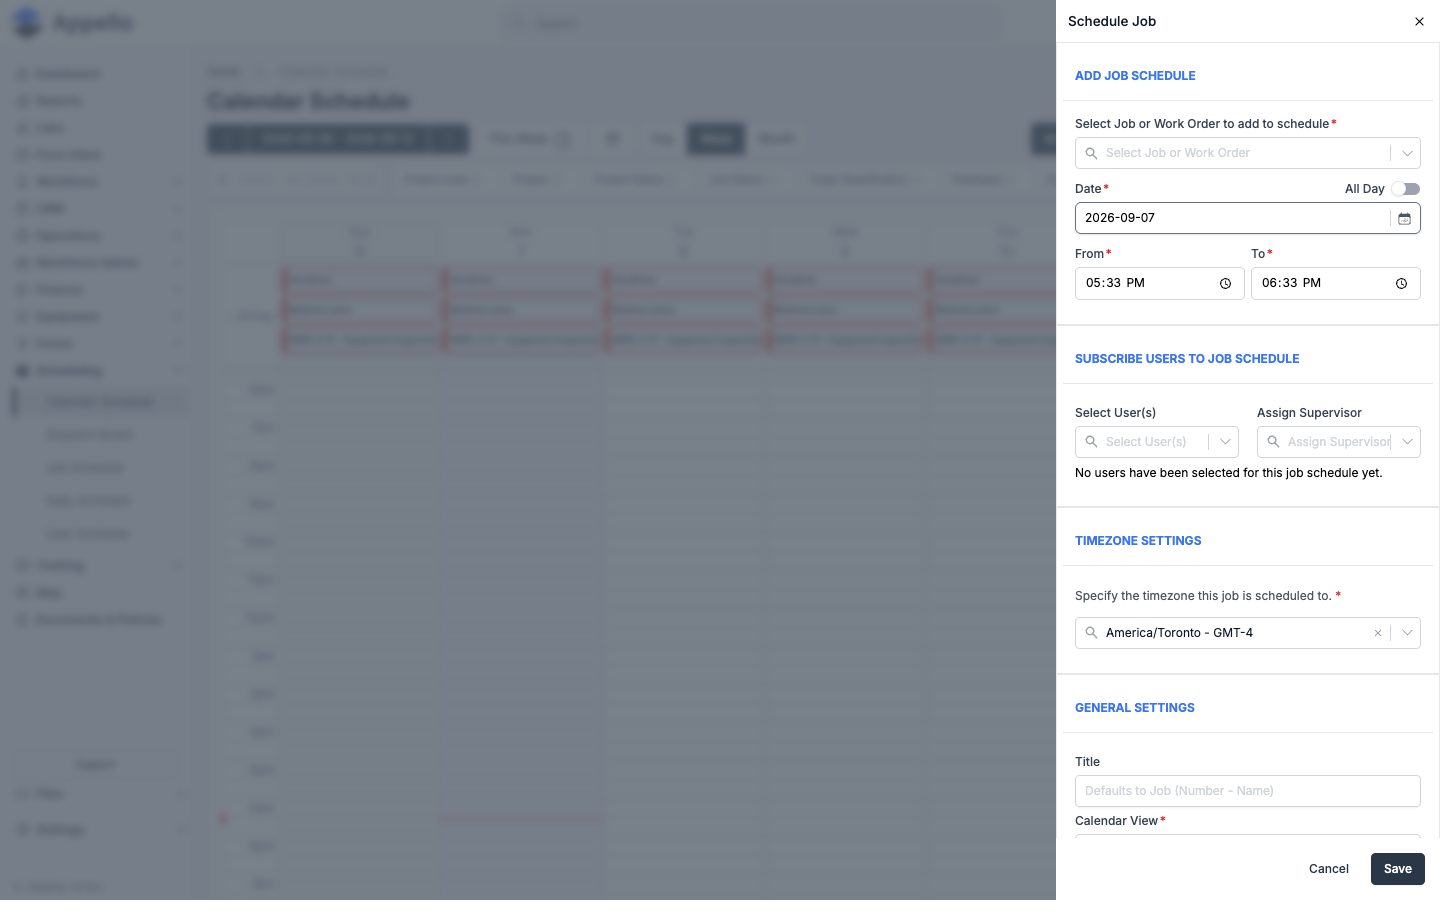Click the search icon in Select Job field

pos(1091,153)
